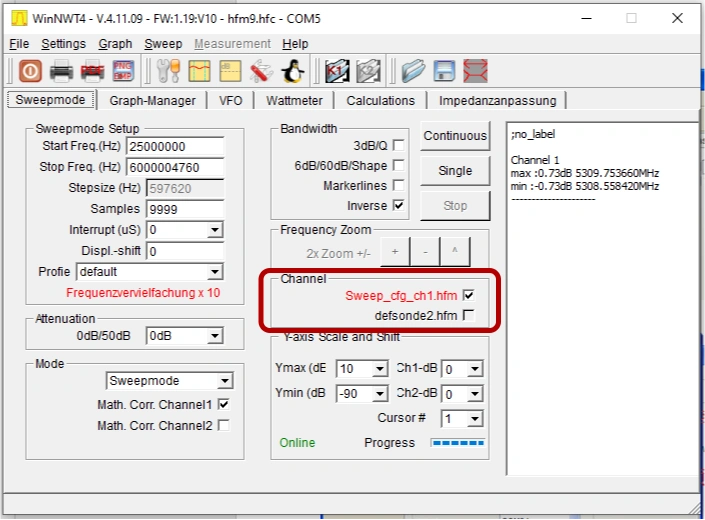
Task: Disable Math. Corr. Channel1 checkbox
Action: click(223, 404)
